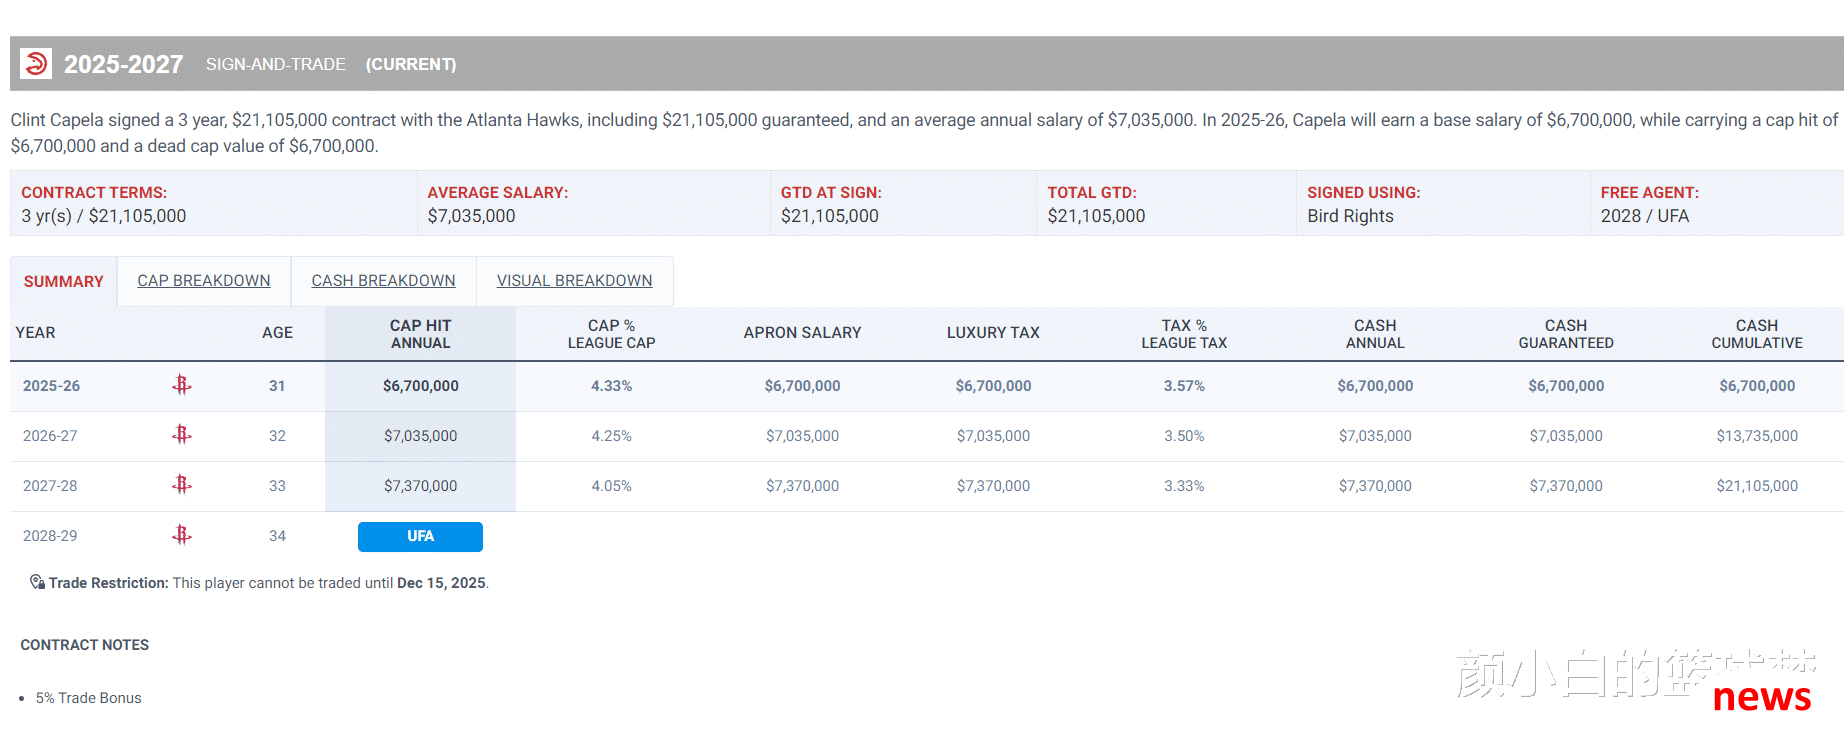Click the $13,735,000 cumulative cash value
Image resolution: width=1844 pixels, height=733 pixels.
coord(1757,436)
